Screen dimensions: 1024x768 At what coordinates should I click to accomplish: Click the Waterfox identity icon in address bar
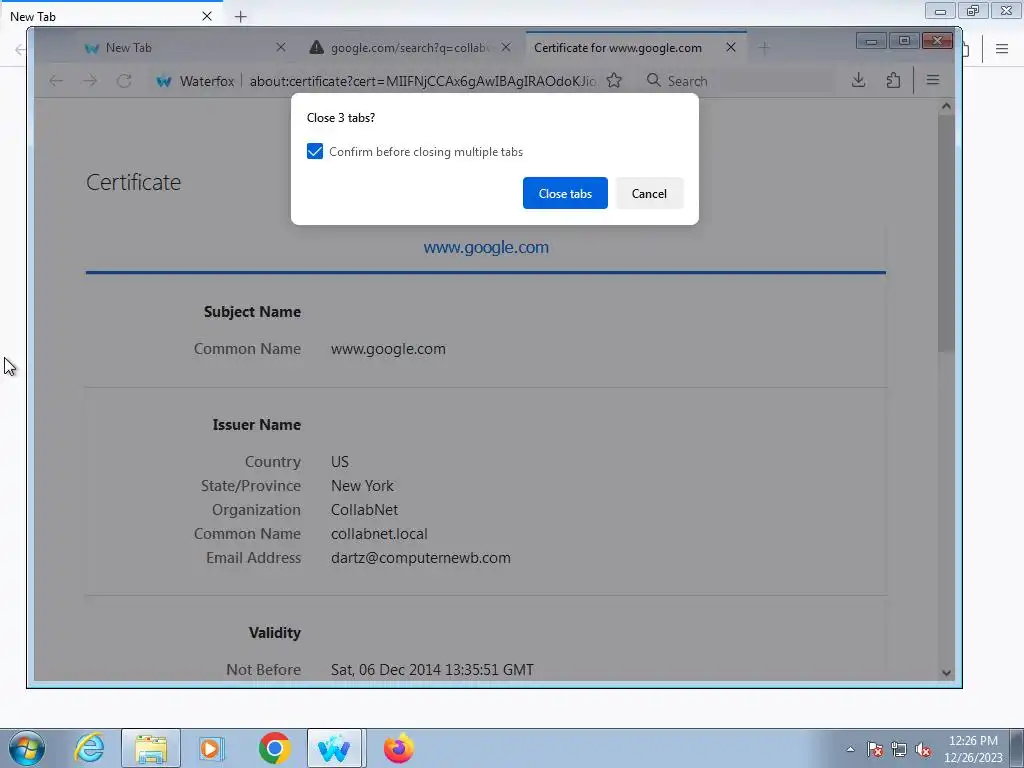[x=164, y=81]
